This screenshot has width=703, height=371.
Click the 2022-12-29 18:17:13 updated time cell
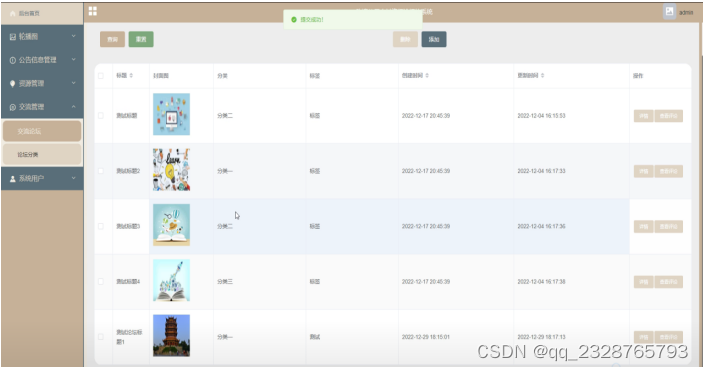point(541,337)
